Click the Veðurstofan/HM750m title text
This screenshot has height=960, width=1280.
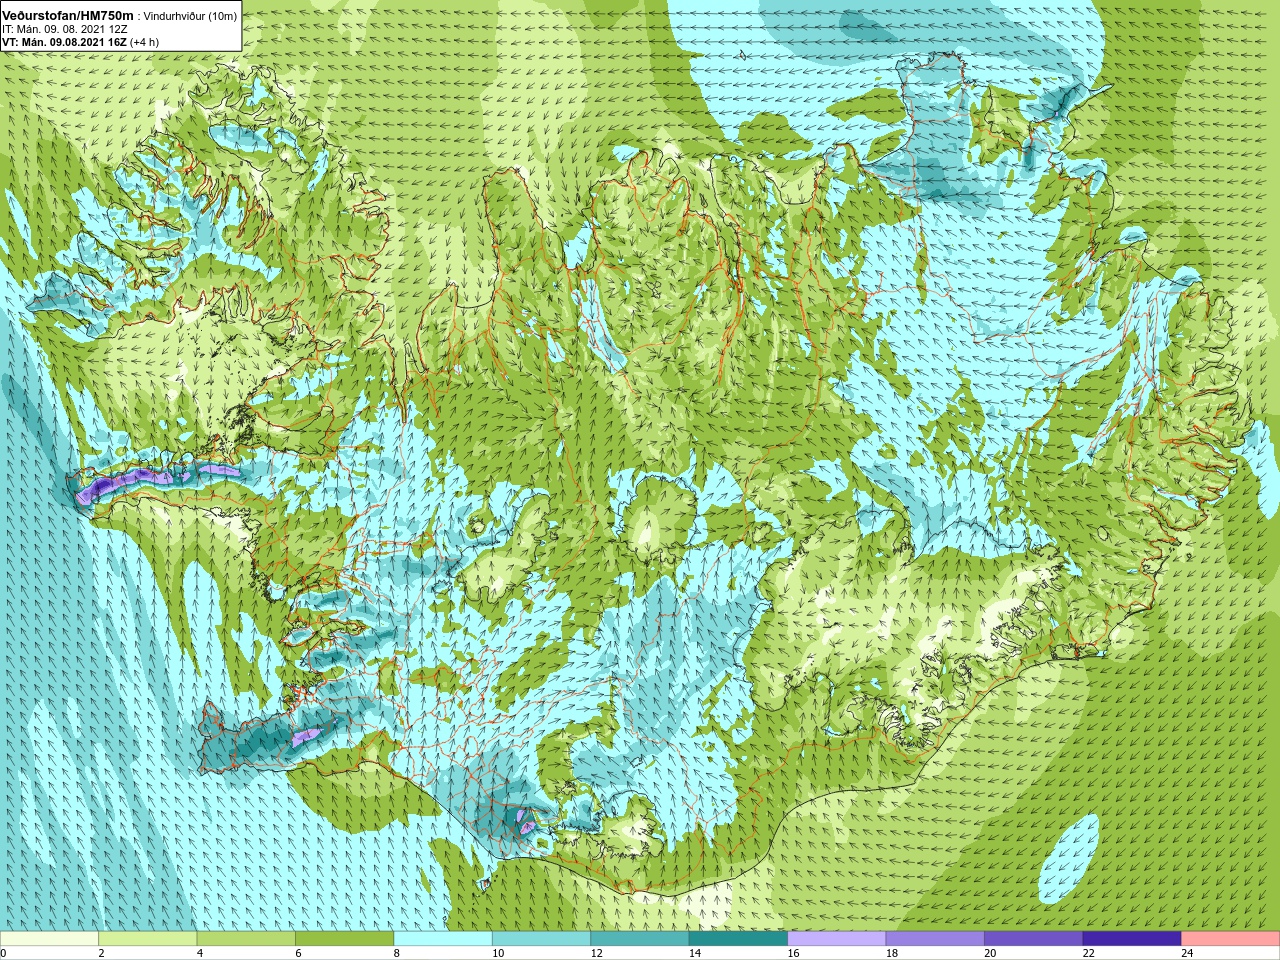tap(68, 15)
